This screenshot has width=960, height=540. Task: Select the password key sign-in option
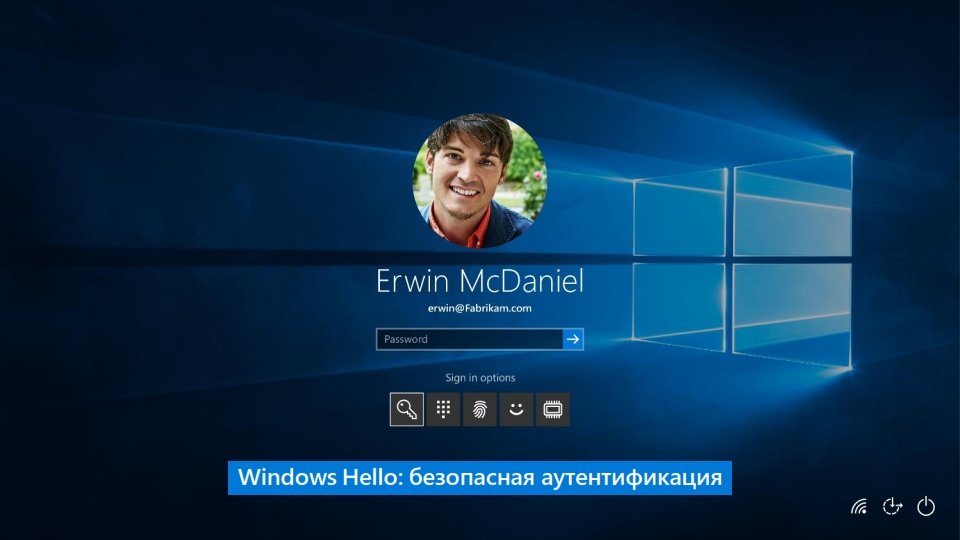point(407,409)
